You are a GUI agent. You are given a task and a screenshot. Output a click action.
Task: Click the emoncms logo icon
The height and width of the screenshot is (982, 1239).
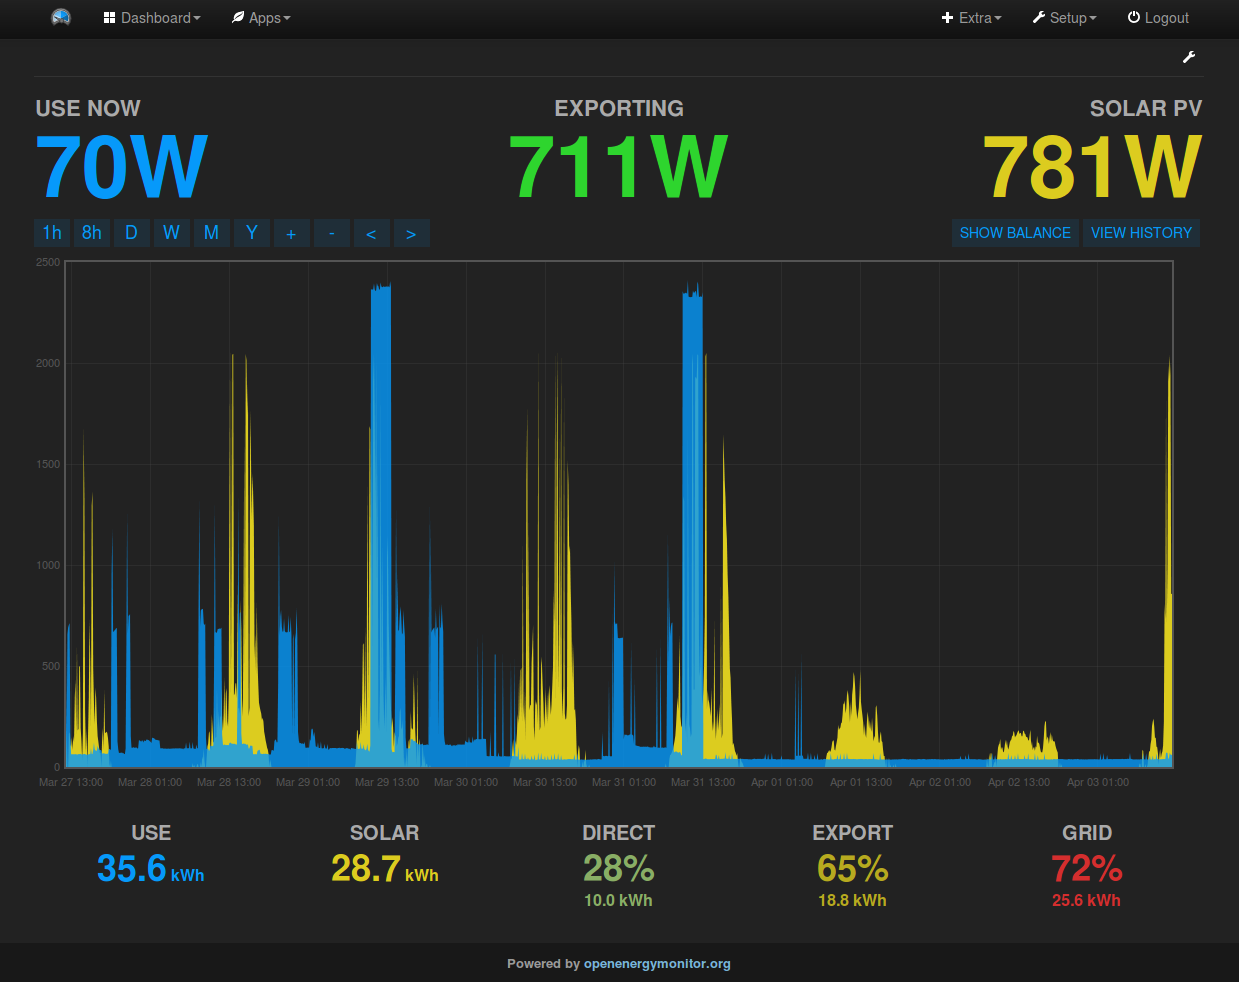click(61, 18)
